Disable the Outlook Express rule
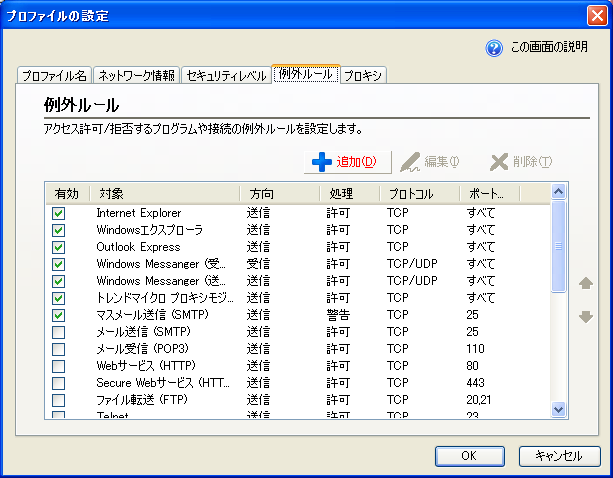 point(59,247)
